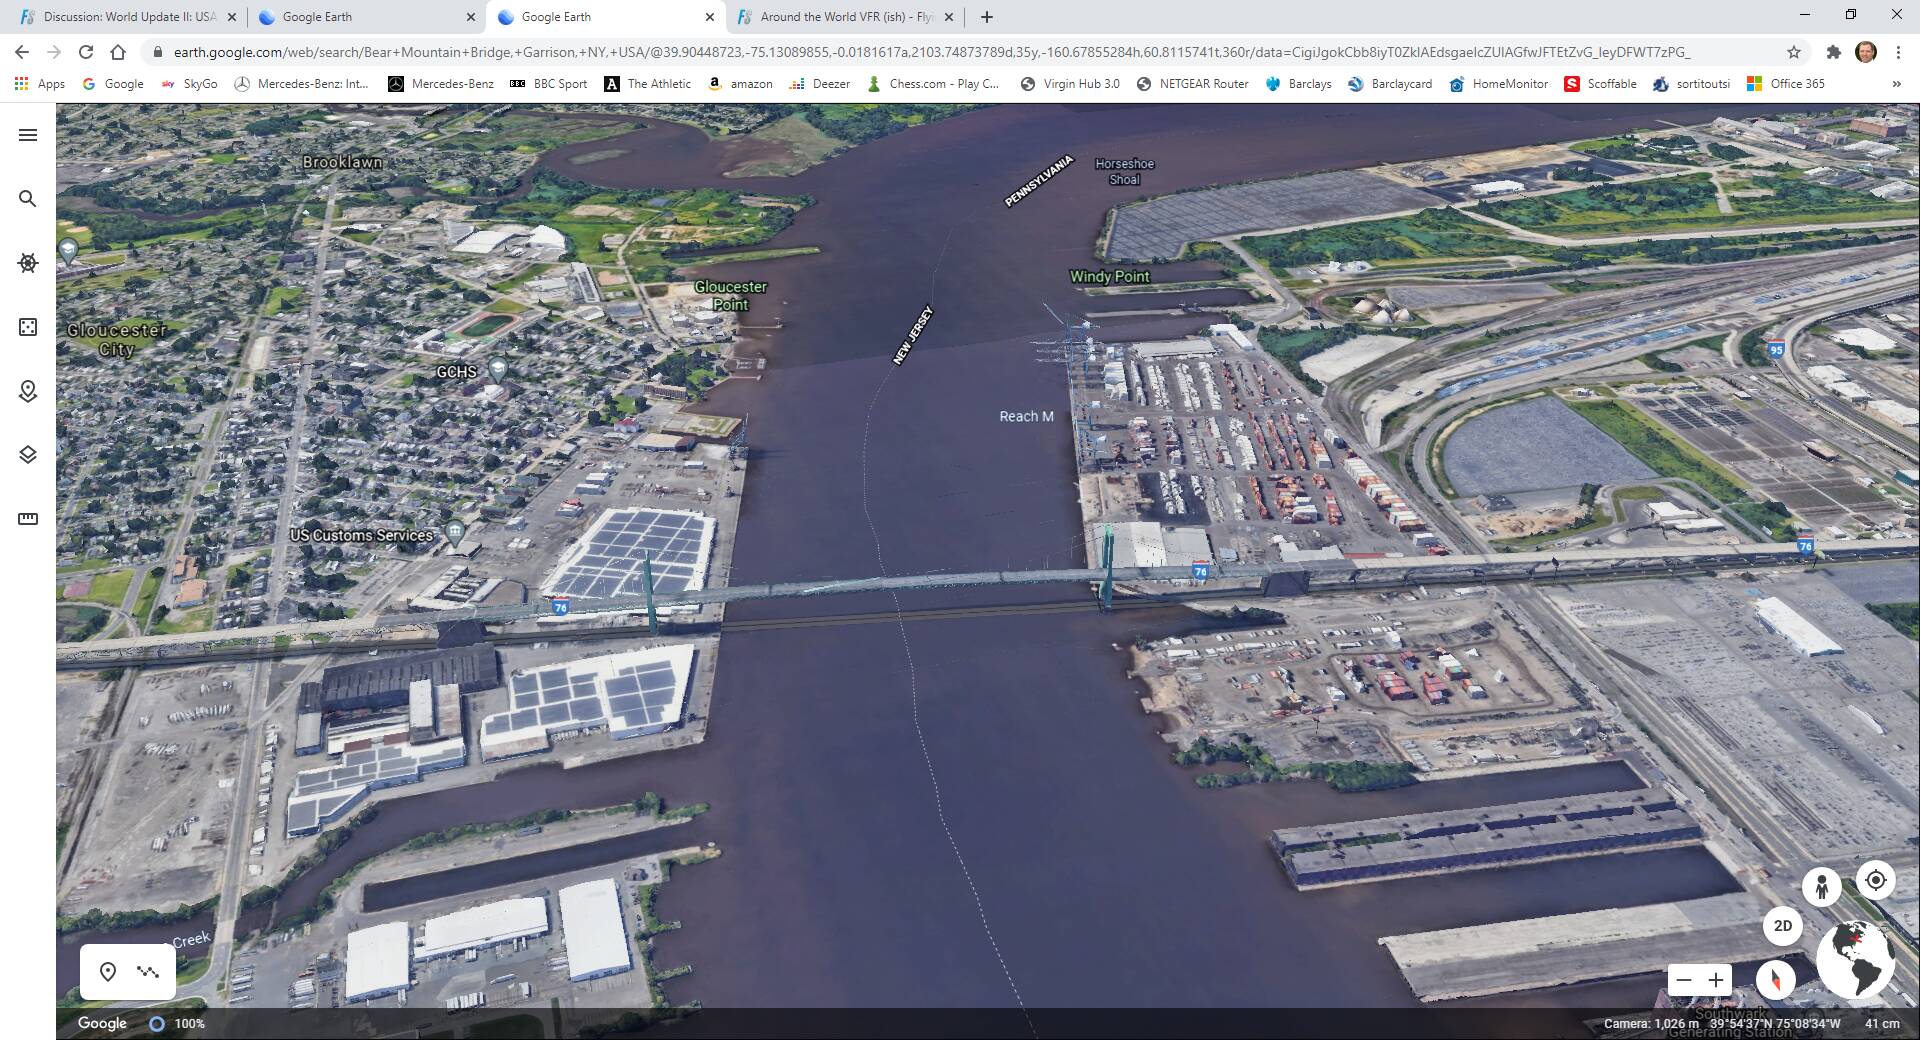Close the Discussion World Update tab

tap(232, 17)
